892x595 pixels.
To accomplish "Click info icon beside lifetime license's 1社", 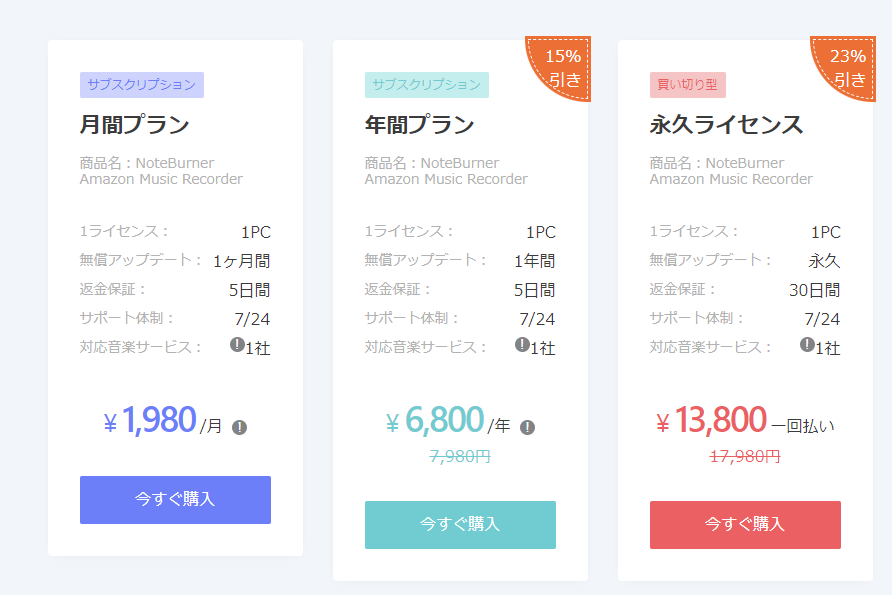I will tap(807, 344).
